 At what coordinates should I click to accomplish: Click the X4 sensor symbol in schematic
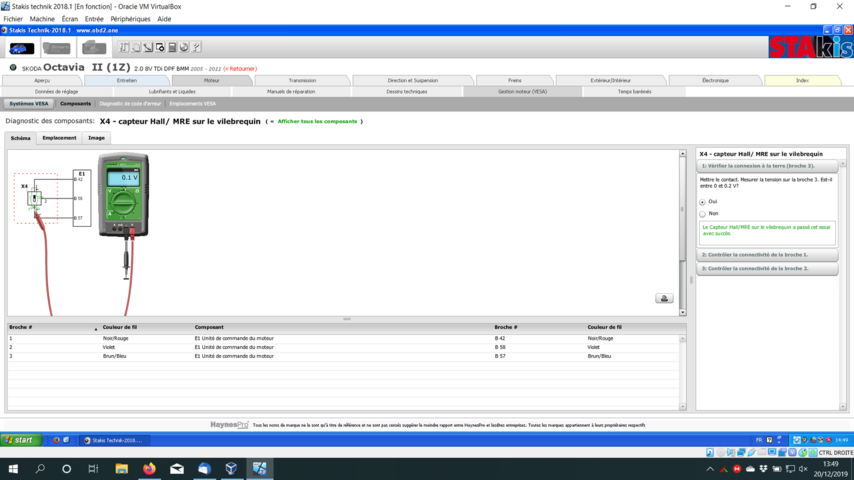34,198
